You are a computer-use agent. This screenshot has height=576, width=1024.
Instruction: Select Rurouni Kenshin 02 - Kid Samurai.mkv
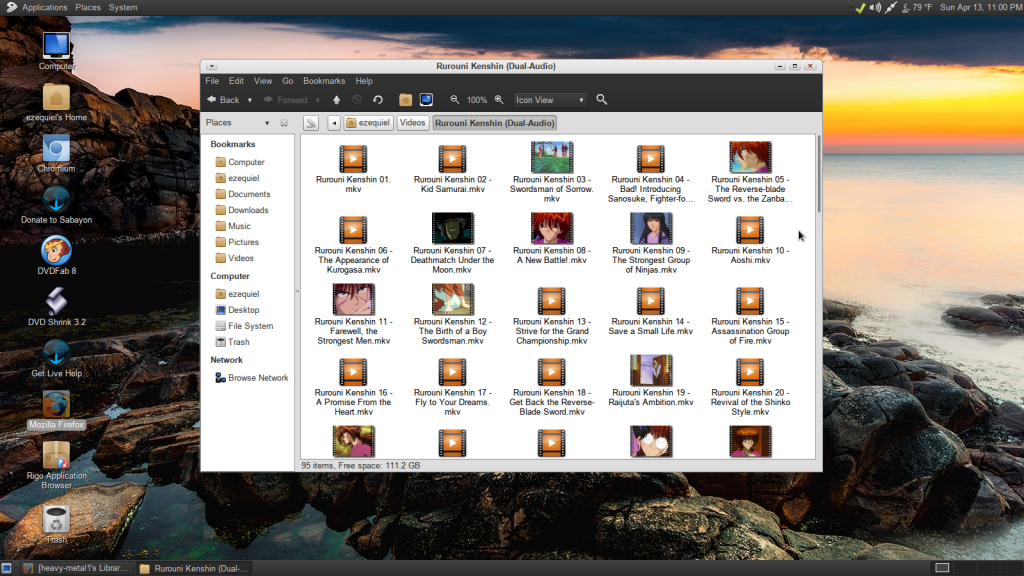453,168
